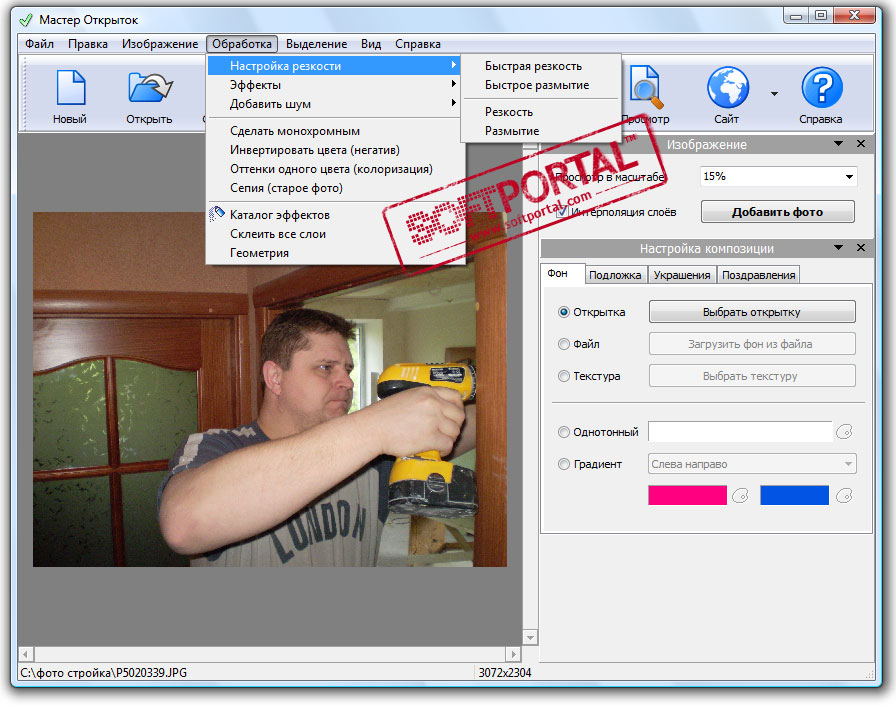Choose Quick sharpen (Быстрая резкость)

point(540,66)
